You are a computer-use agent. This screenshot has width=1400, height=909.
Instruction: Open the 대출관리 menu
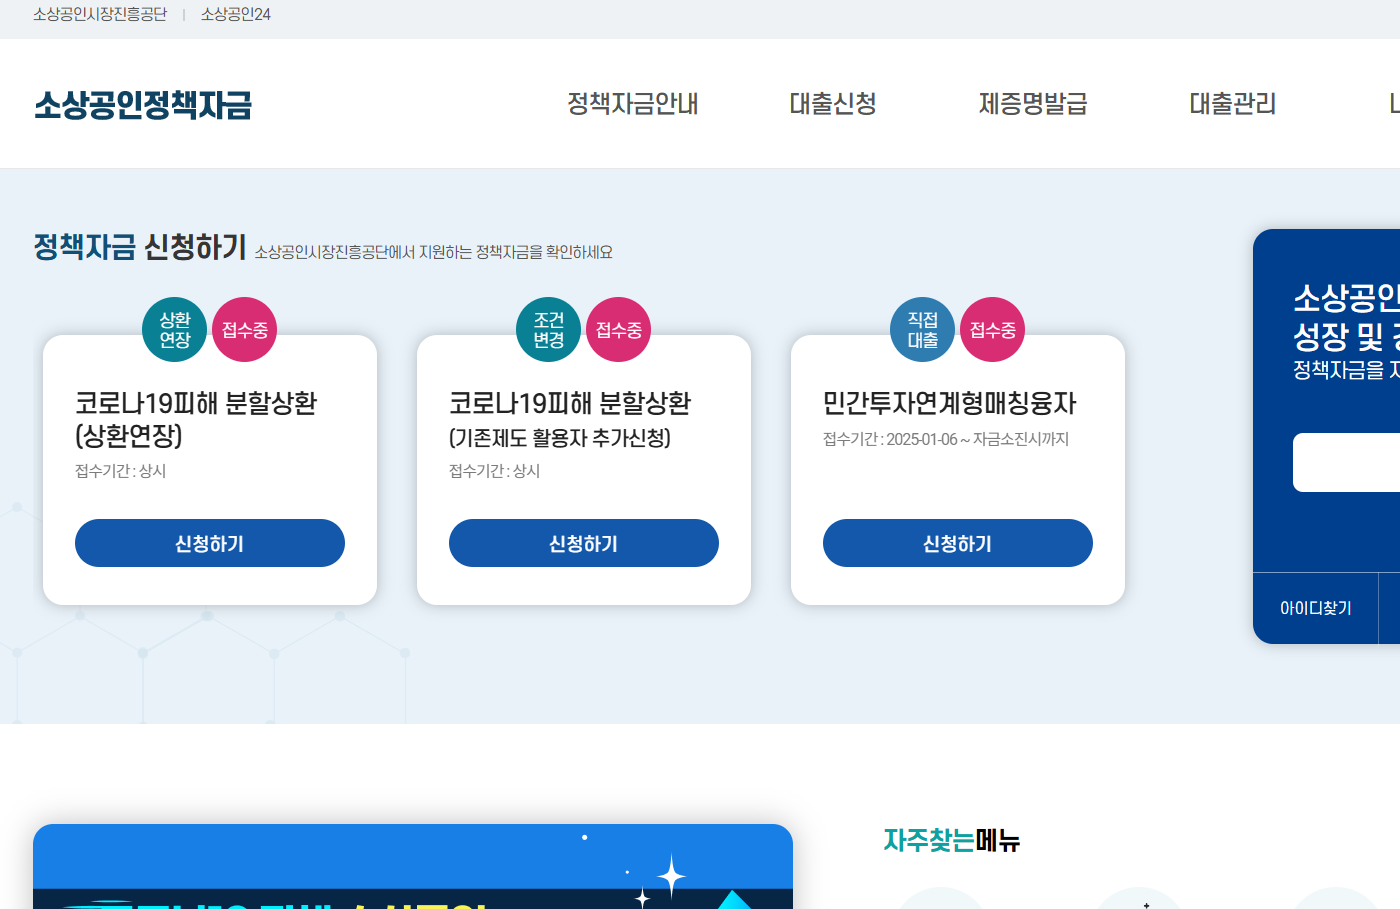pos(1231,103)
